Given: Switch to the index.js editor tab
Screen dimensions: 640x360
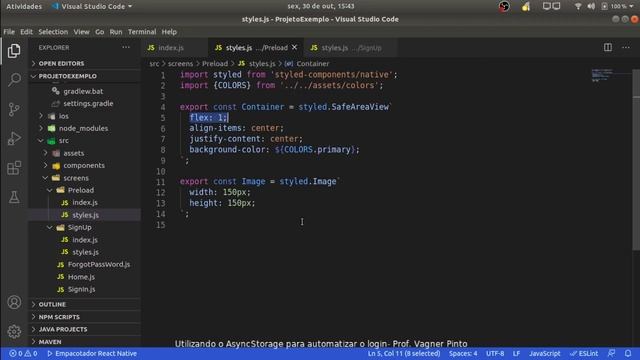Looking at the screenshot, I should (x=175, y=48).
